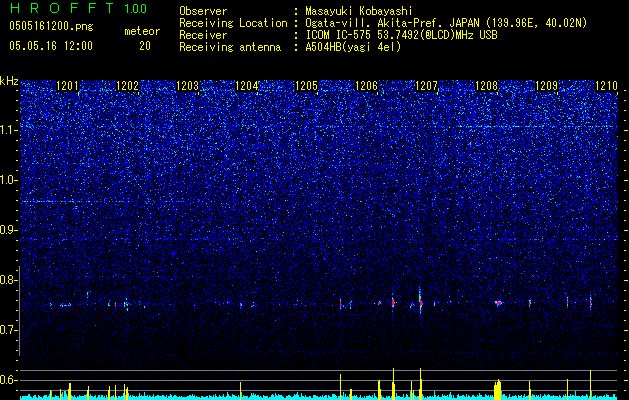Select version number 1.0.0

tap(136, 9)
